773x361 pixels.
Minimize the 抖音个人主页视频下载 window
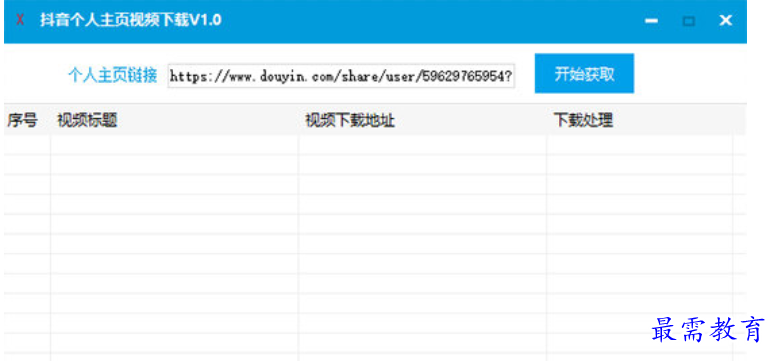tap(652, 21)
